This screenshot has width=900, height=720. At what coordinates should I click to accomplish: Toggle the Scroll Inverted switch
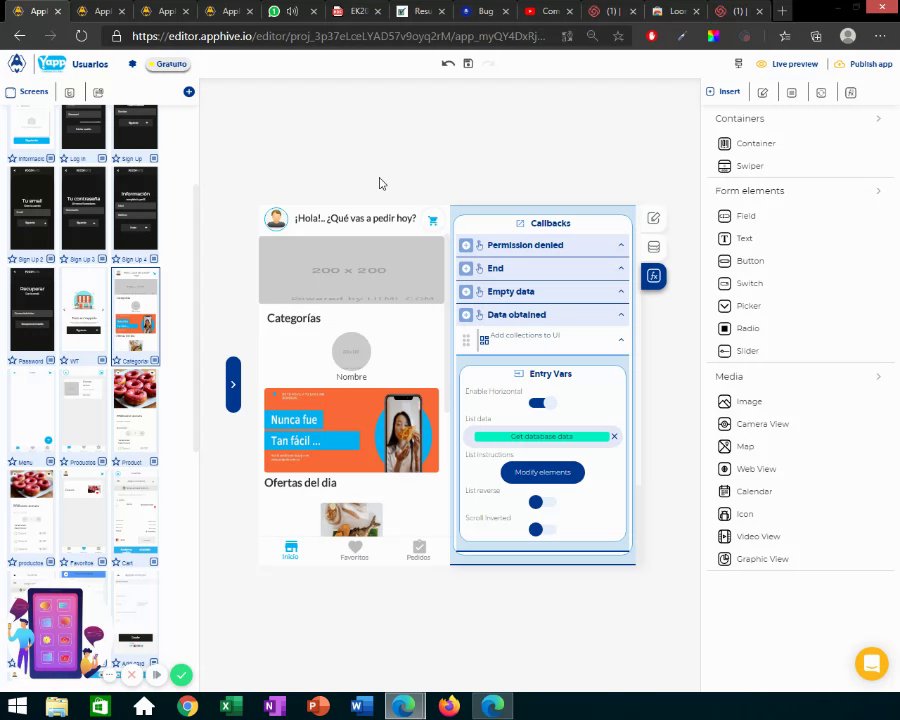542,529
